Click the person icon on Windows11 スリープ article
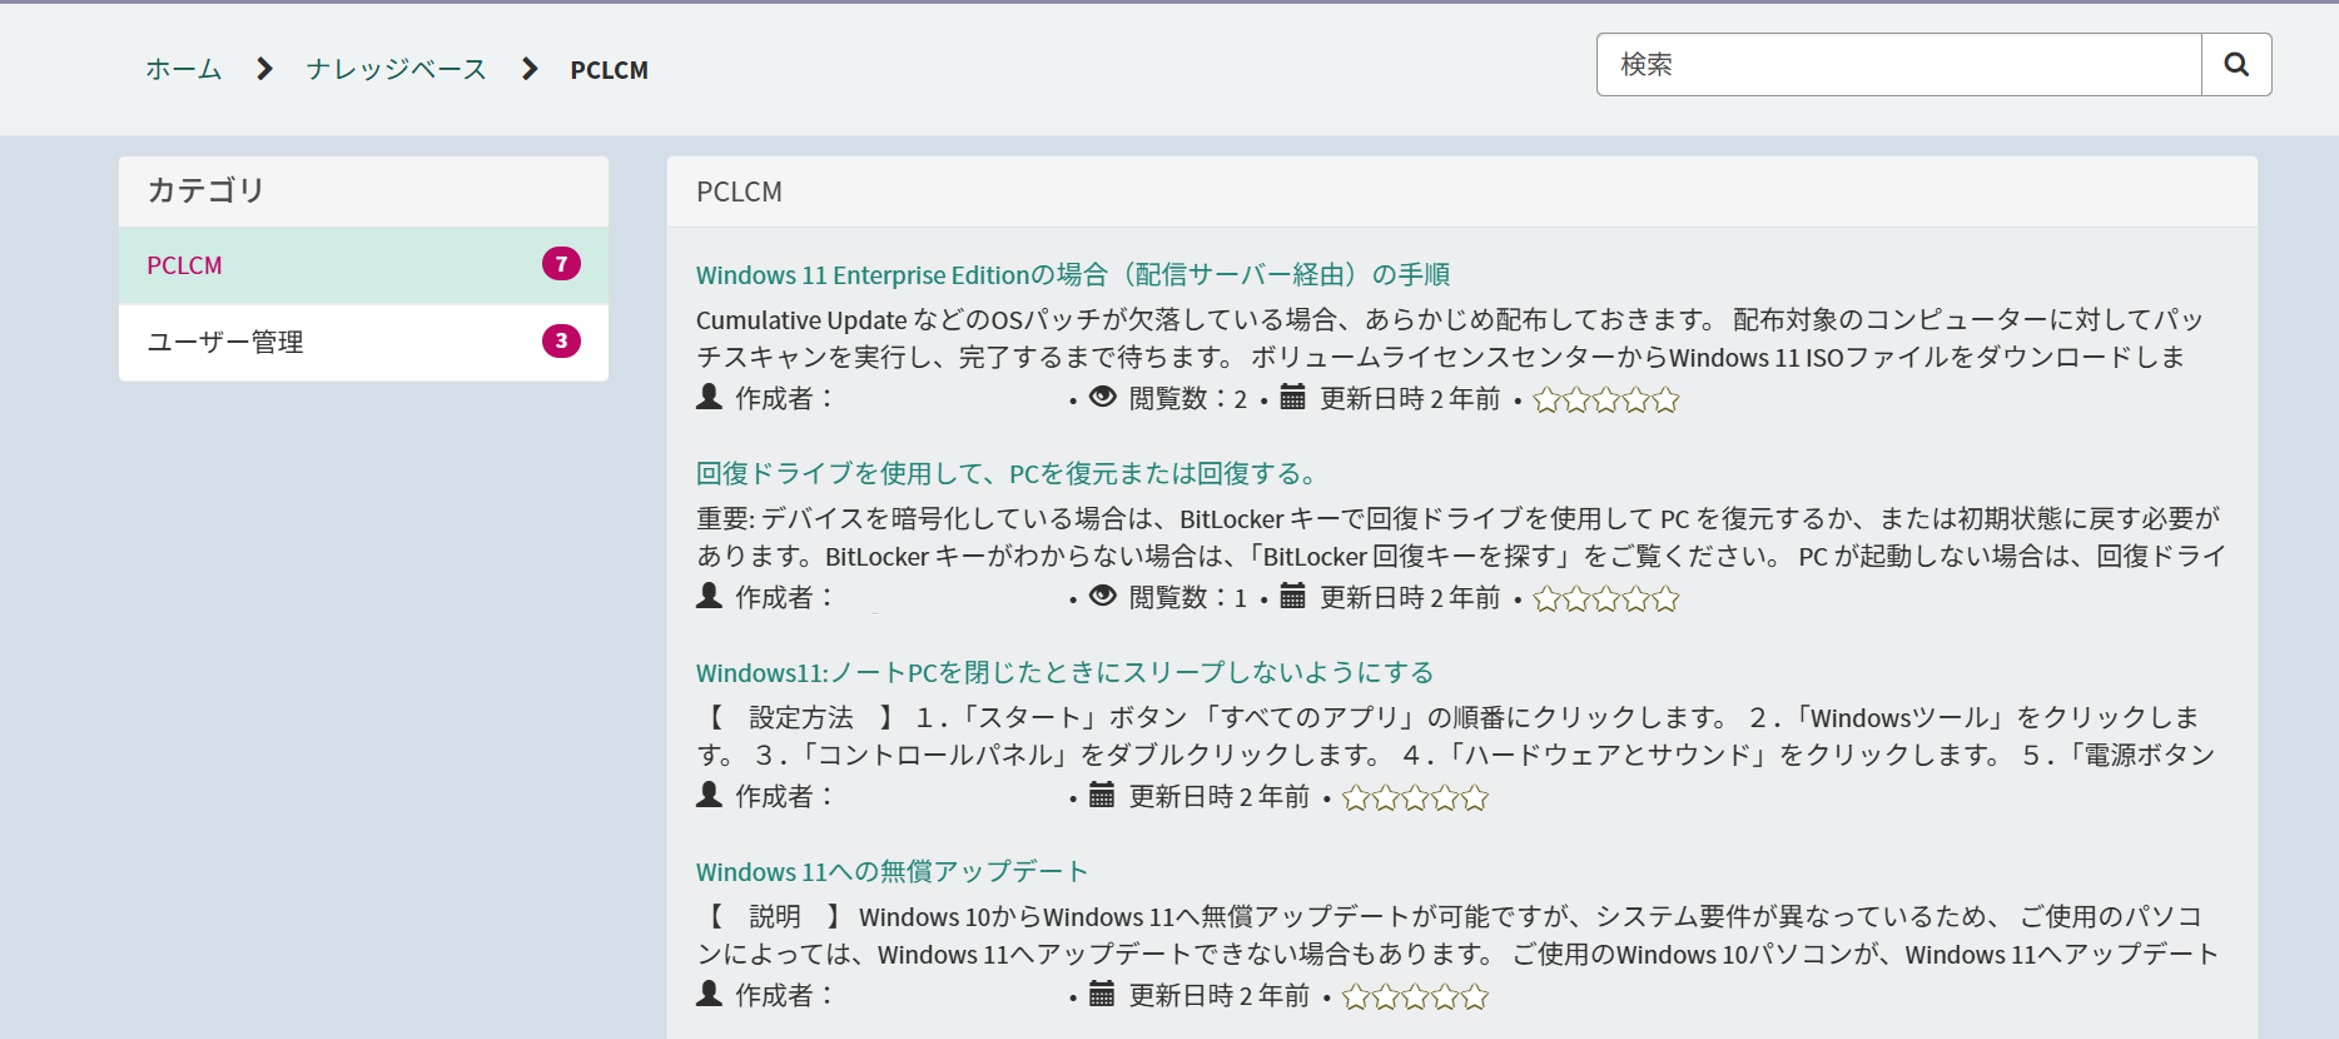The width and height of the screenshot is (2339, 1039). [707, 795]
